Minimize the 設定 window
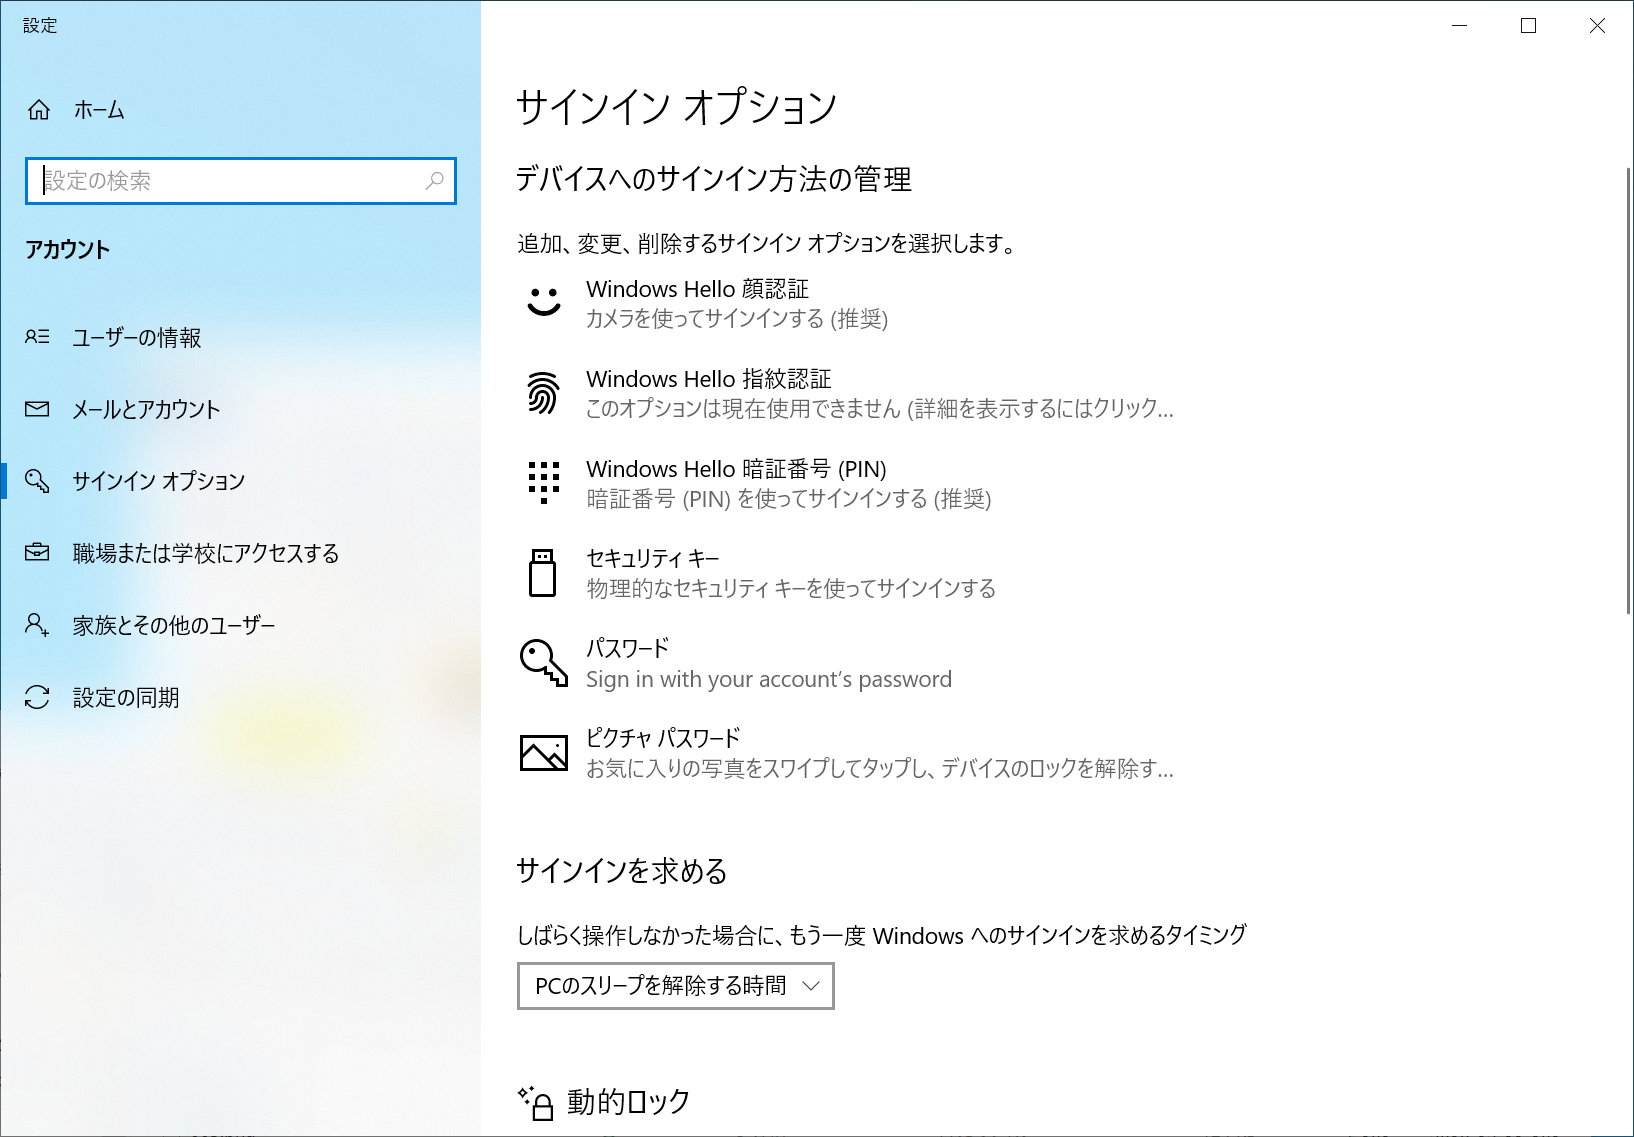This screenshot has height=1137, width=1634. pos(1459,26)
